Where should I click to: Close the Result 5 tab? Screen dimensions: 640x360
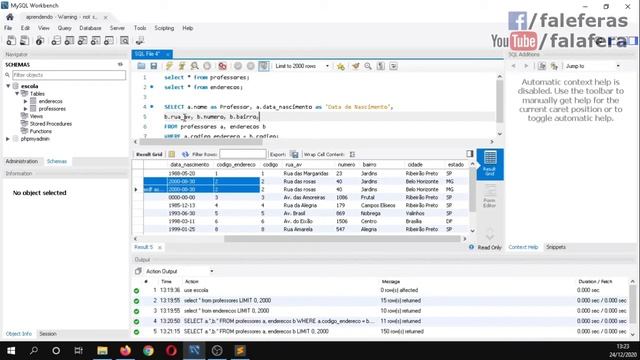pyautogui.click(x=160, y=247)
